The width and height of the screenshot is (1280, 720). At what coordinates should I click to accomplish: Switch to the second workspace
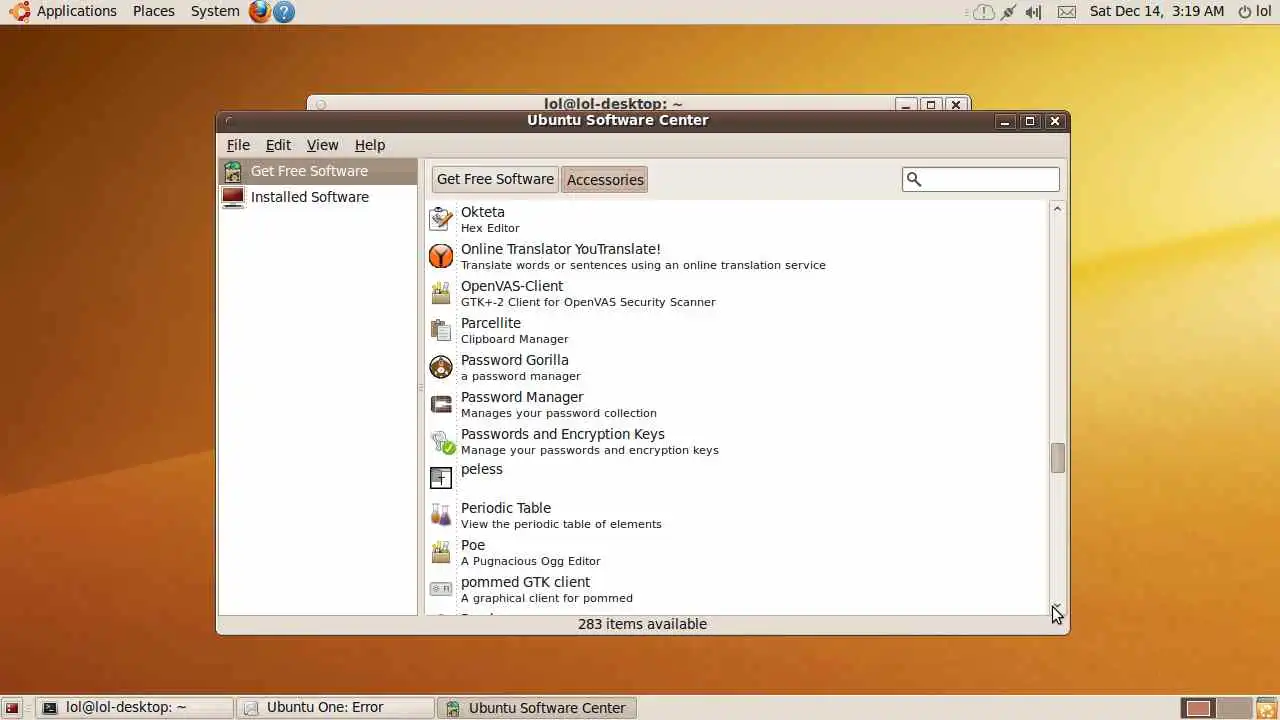click(x=1236, y=708)
